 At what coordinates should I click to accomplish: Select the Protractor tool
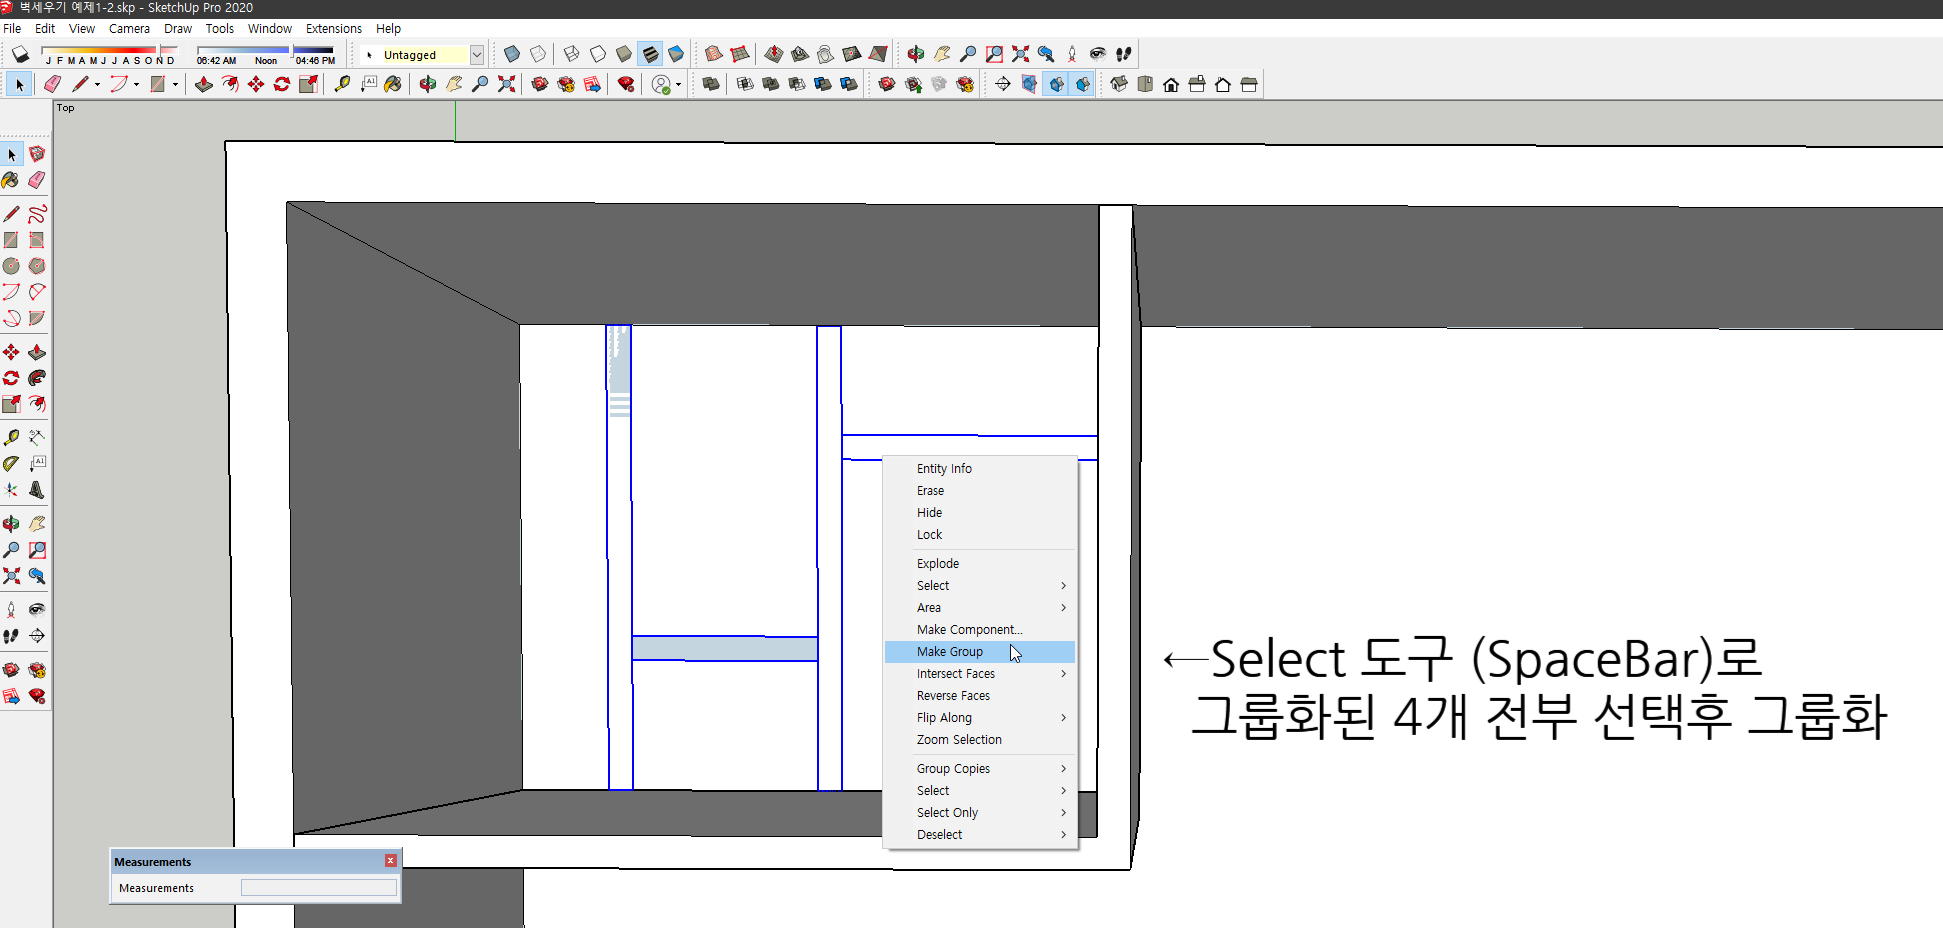click(x=11, y=463)
